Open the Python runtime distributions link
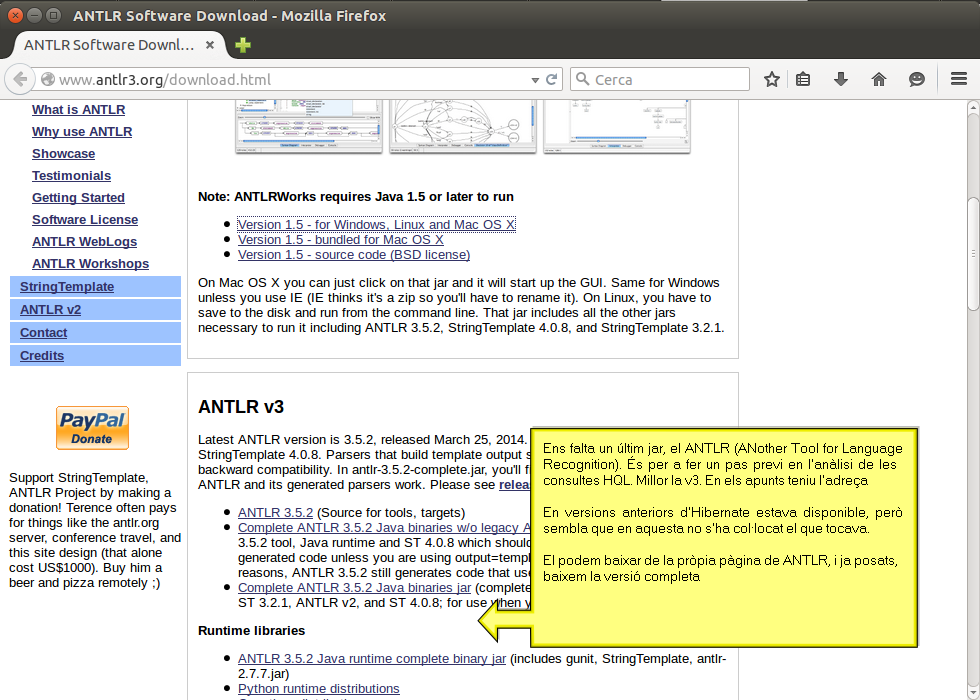The image size is (980, 700). click(x=319, y=689)
